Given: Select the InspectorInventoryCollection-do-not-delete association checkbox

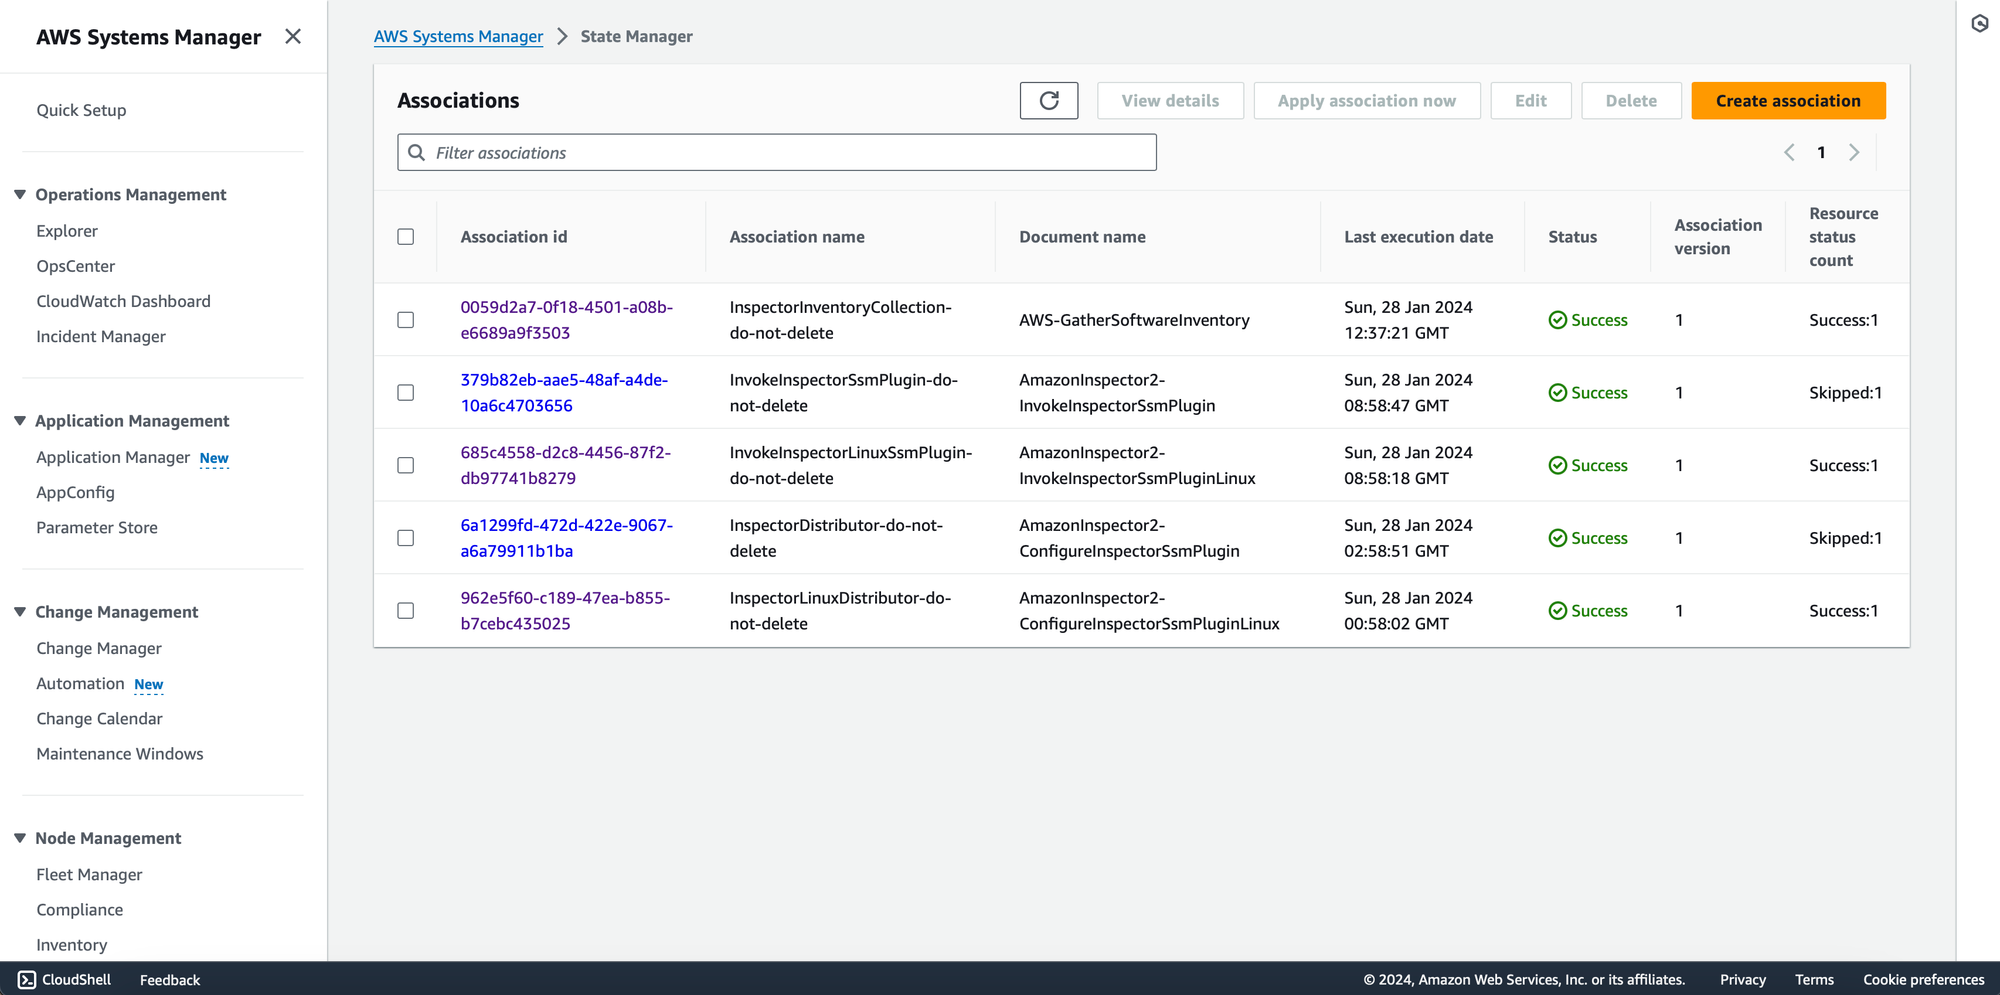Looking at the screenshot, I should pyautogui.click(x=406, y=320).
